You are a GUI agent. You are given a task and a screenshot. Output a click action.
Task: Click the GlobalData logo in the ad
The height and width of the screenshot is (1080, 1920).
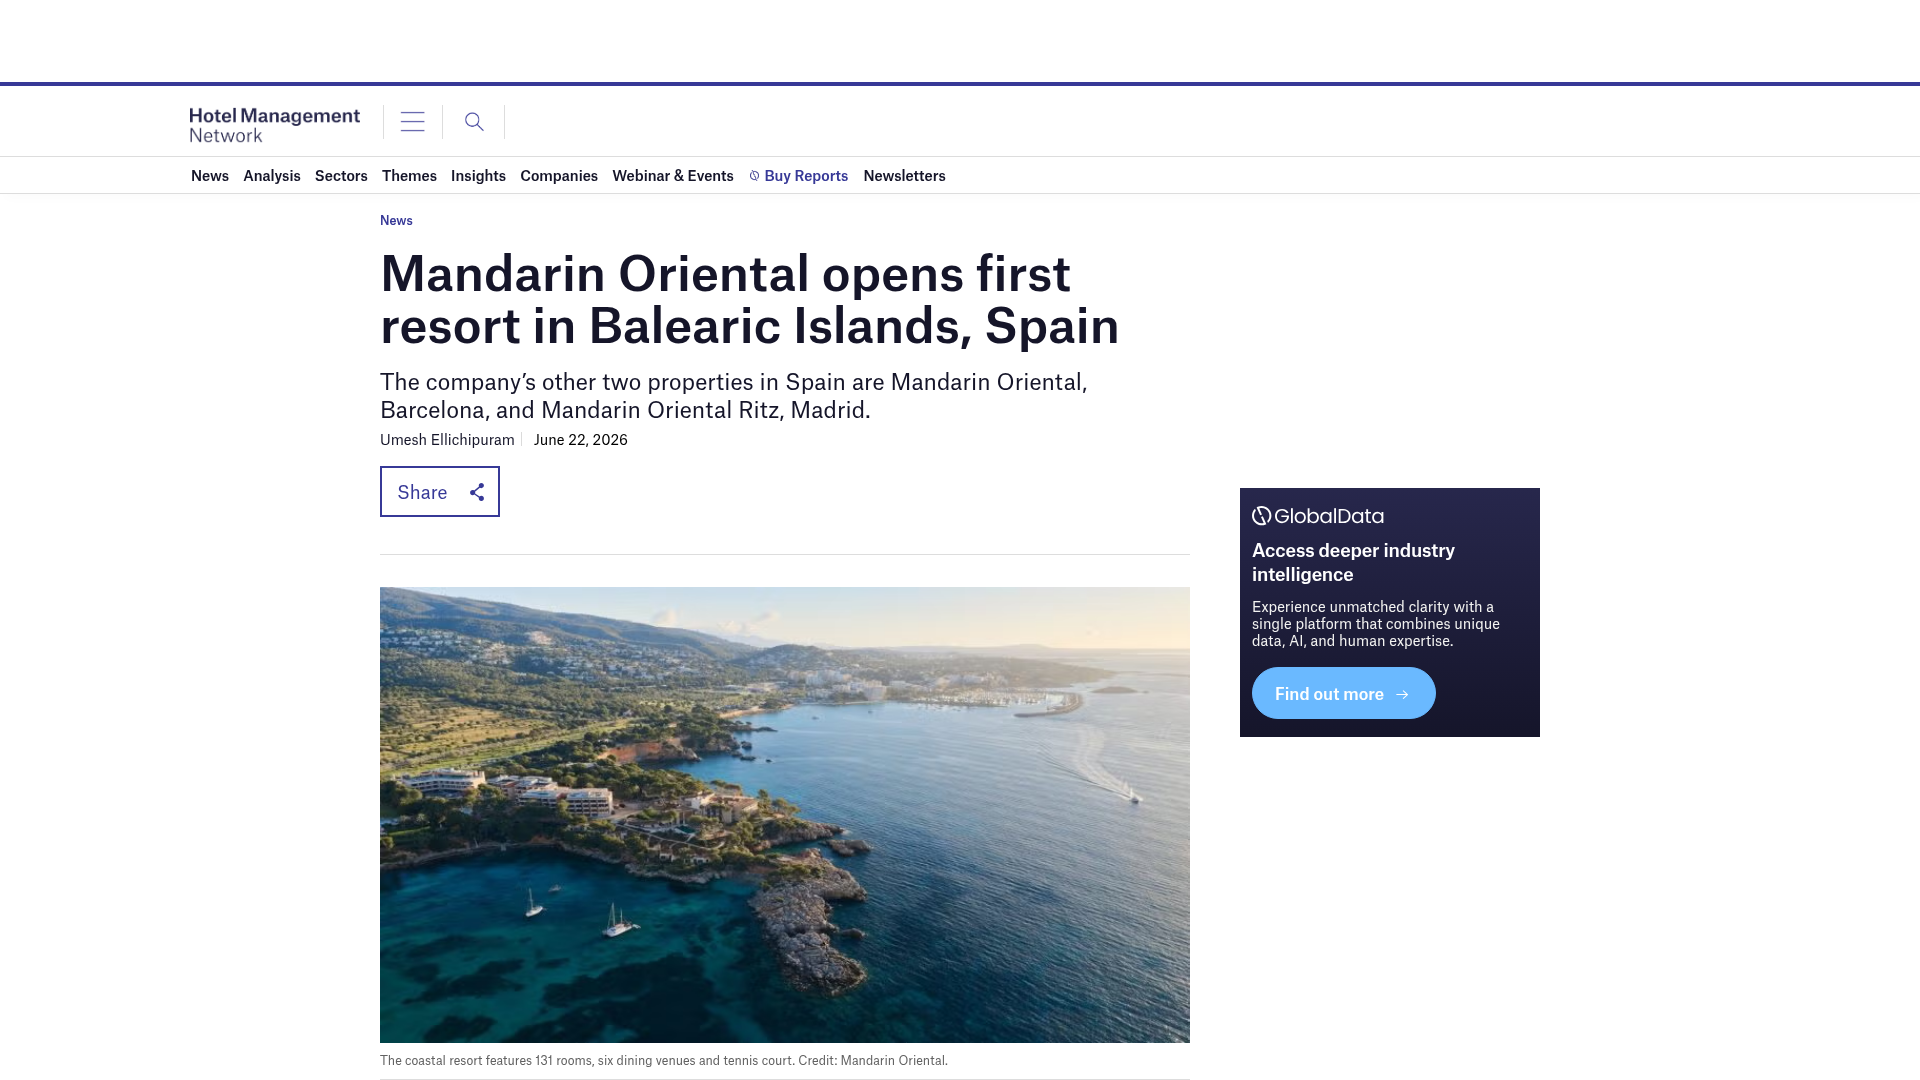click(1318, 516)
